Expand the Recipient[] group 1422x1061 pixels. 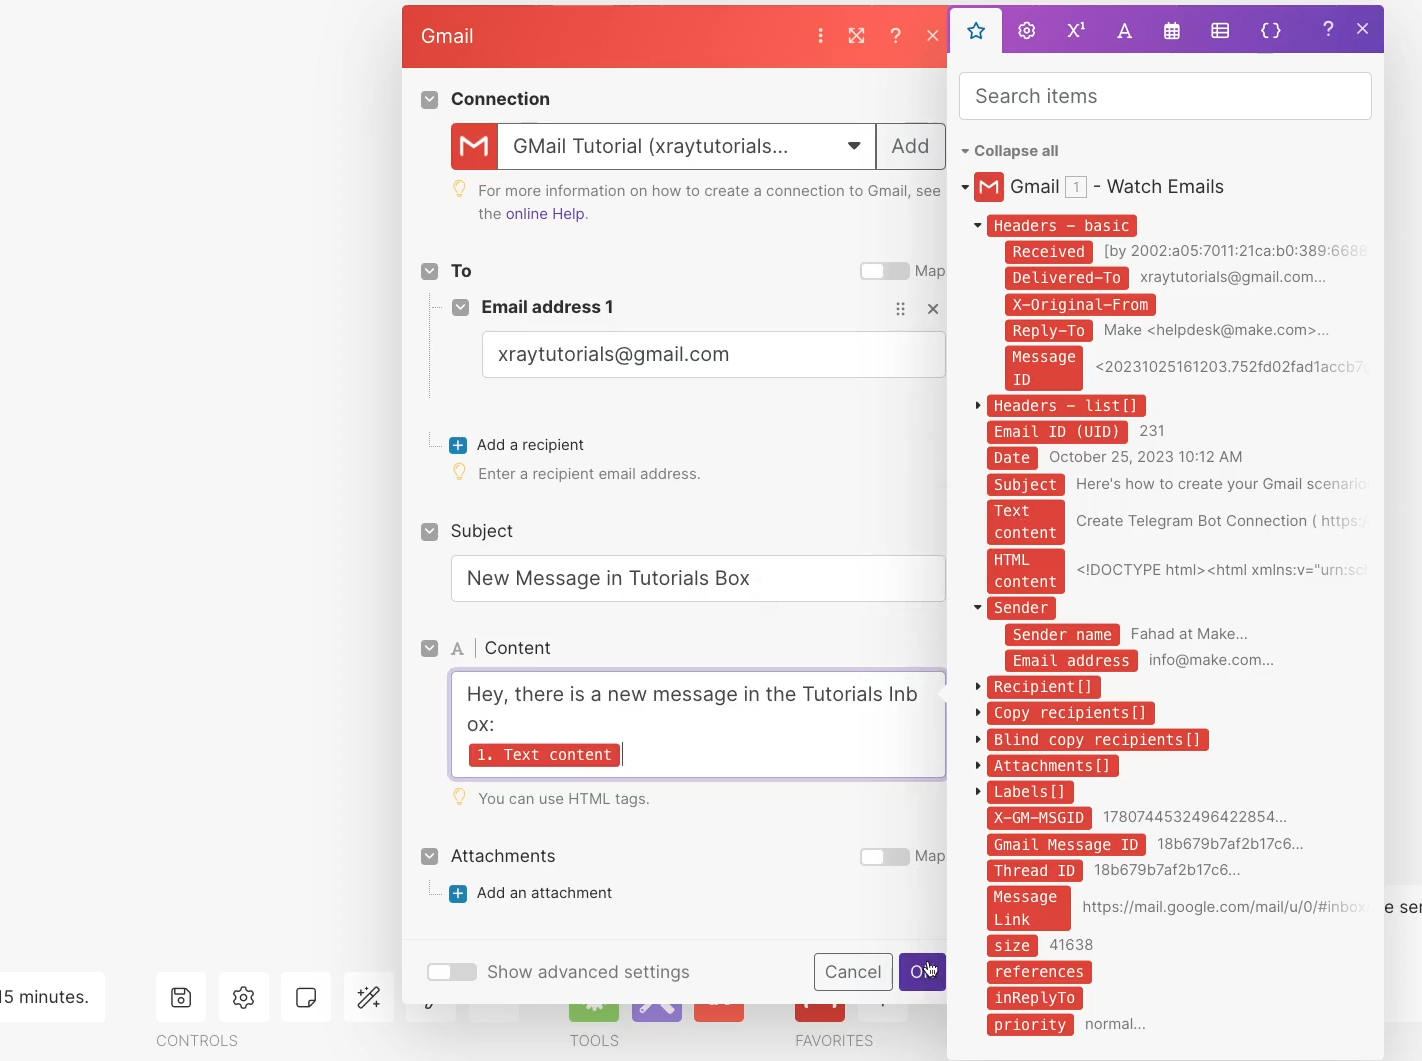tap(978, 687)
